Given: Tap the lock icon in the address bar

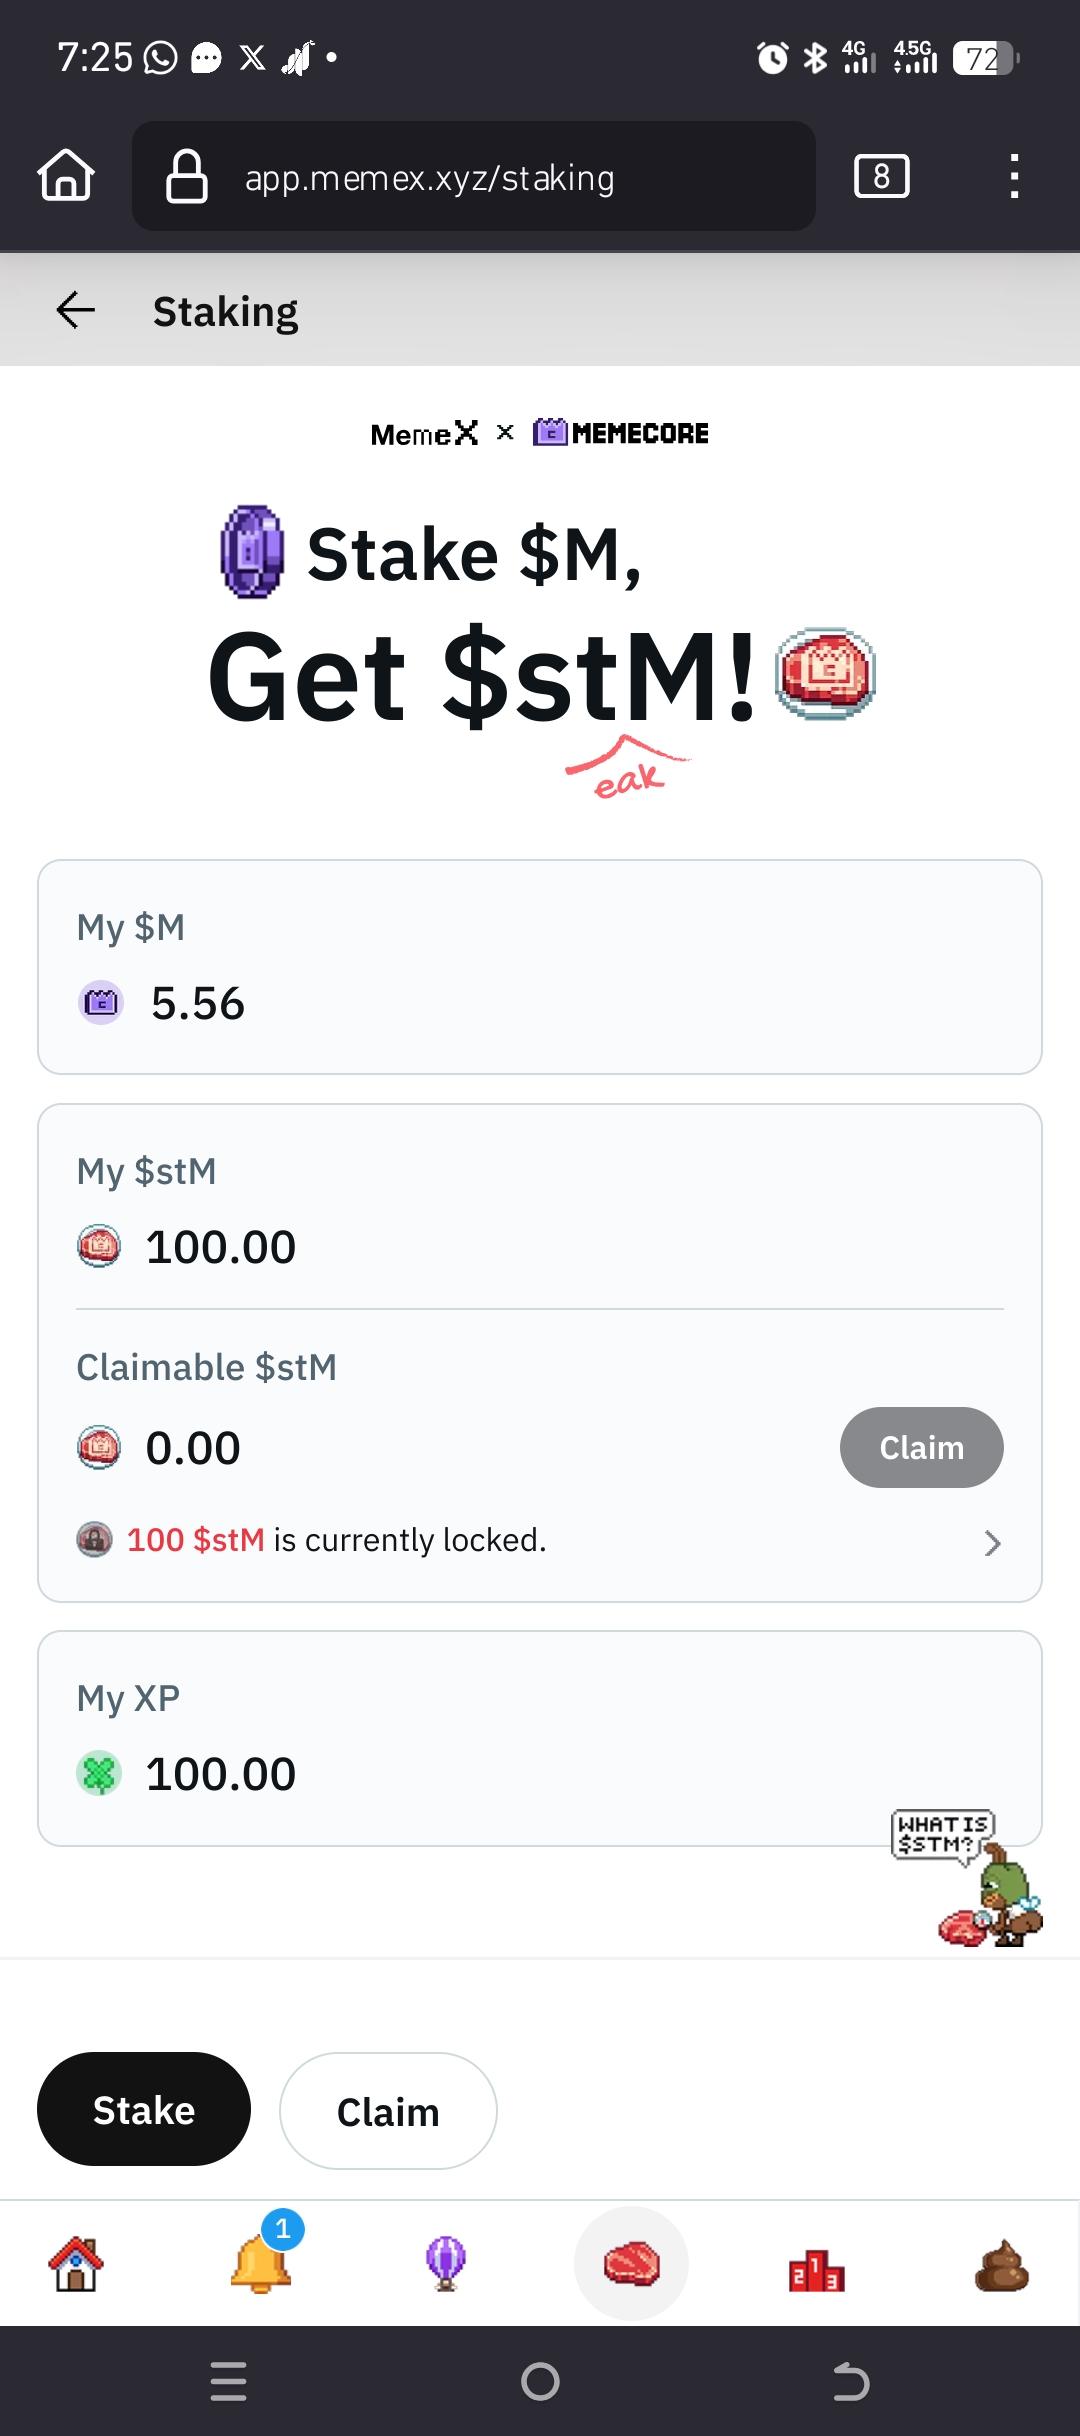Looking at the screenshot, I should tap(187, 176).
